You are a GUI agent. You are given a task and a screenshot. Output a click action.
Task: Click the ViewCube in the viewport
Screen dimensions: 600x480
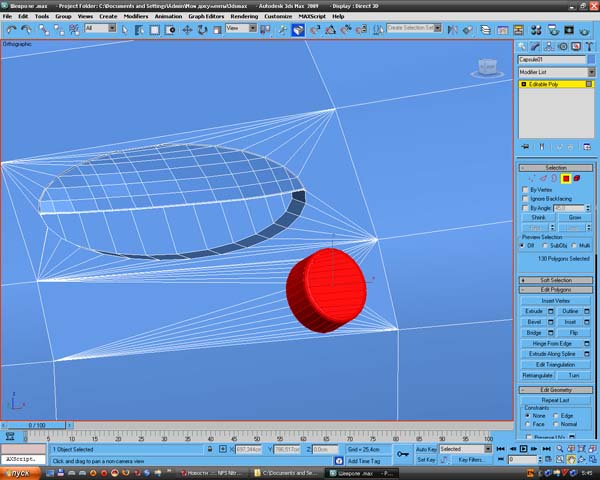click(487, 67)
